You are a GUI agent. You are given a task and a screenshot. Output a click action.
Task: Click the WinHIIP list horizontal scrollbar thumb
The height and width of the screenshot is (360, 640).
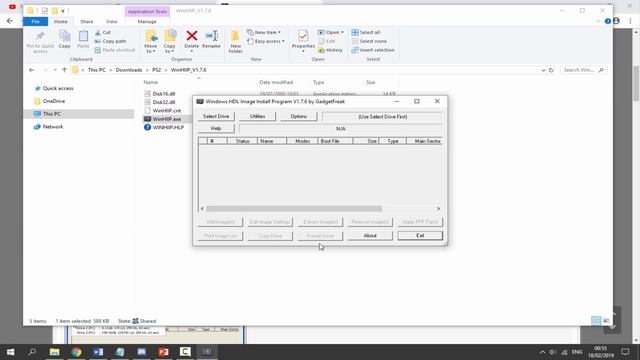pos(294,209)
